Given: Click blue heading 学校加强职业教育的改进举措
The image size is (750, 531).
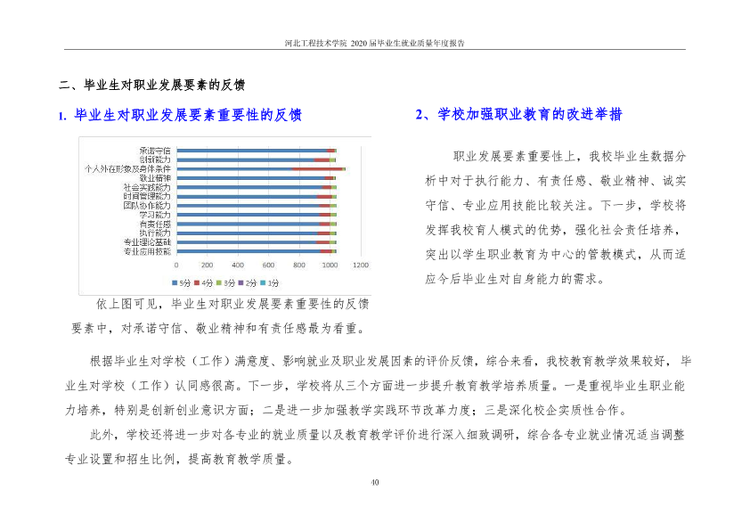Looking at the screenshot, I should coord(529,115).
